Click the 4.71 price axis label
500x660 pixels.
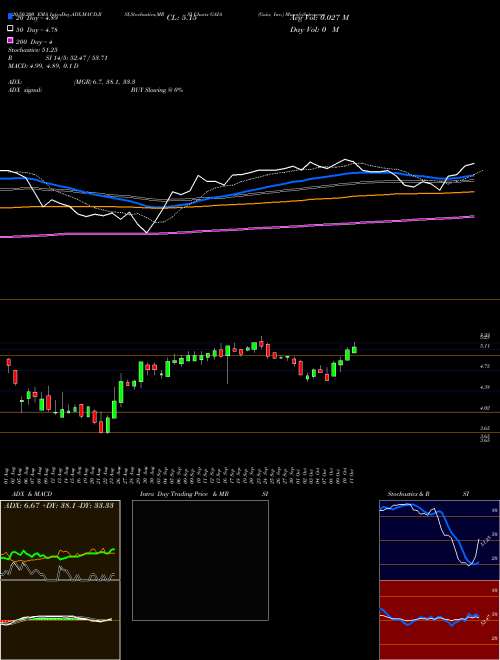pyautogui.click(x=484, y=366)
